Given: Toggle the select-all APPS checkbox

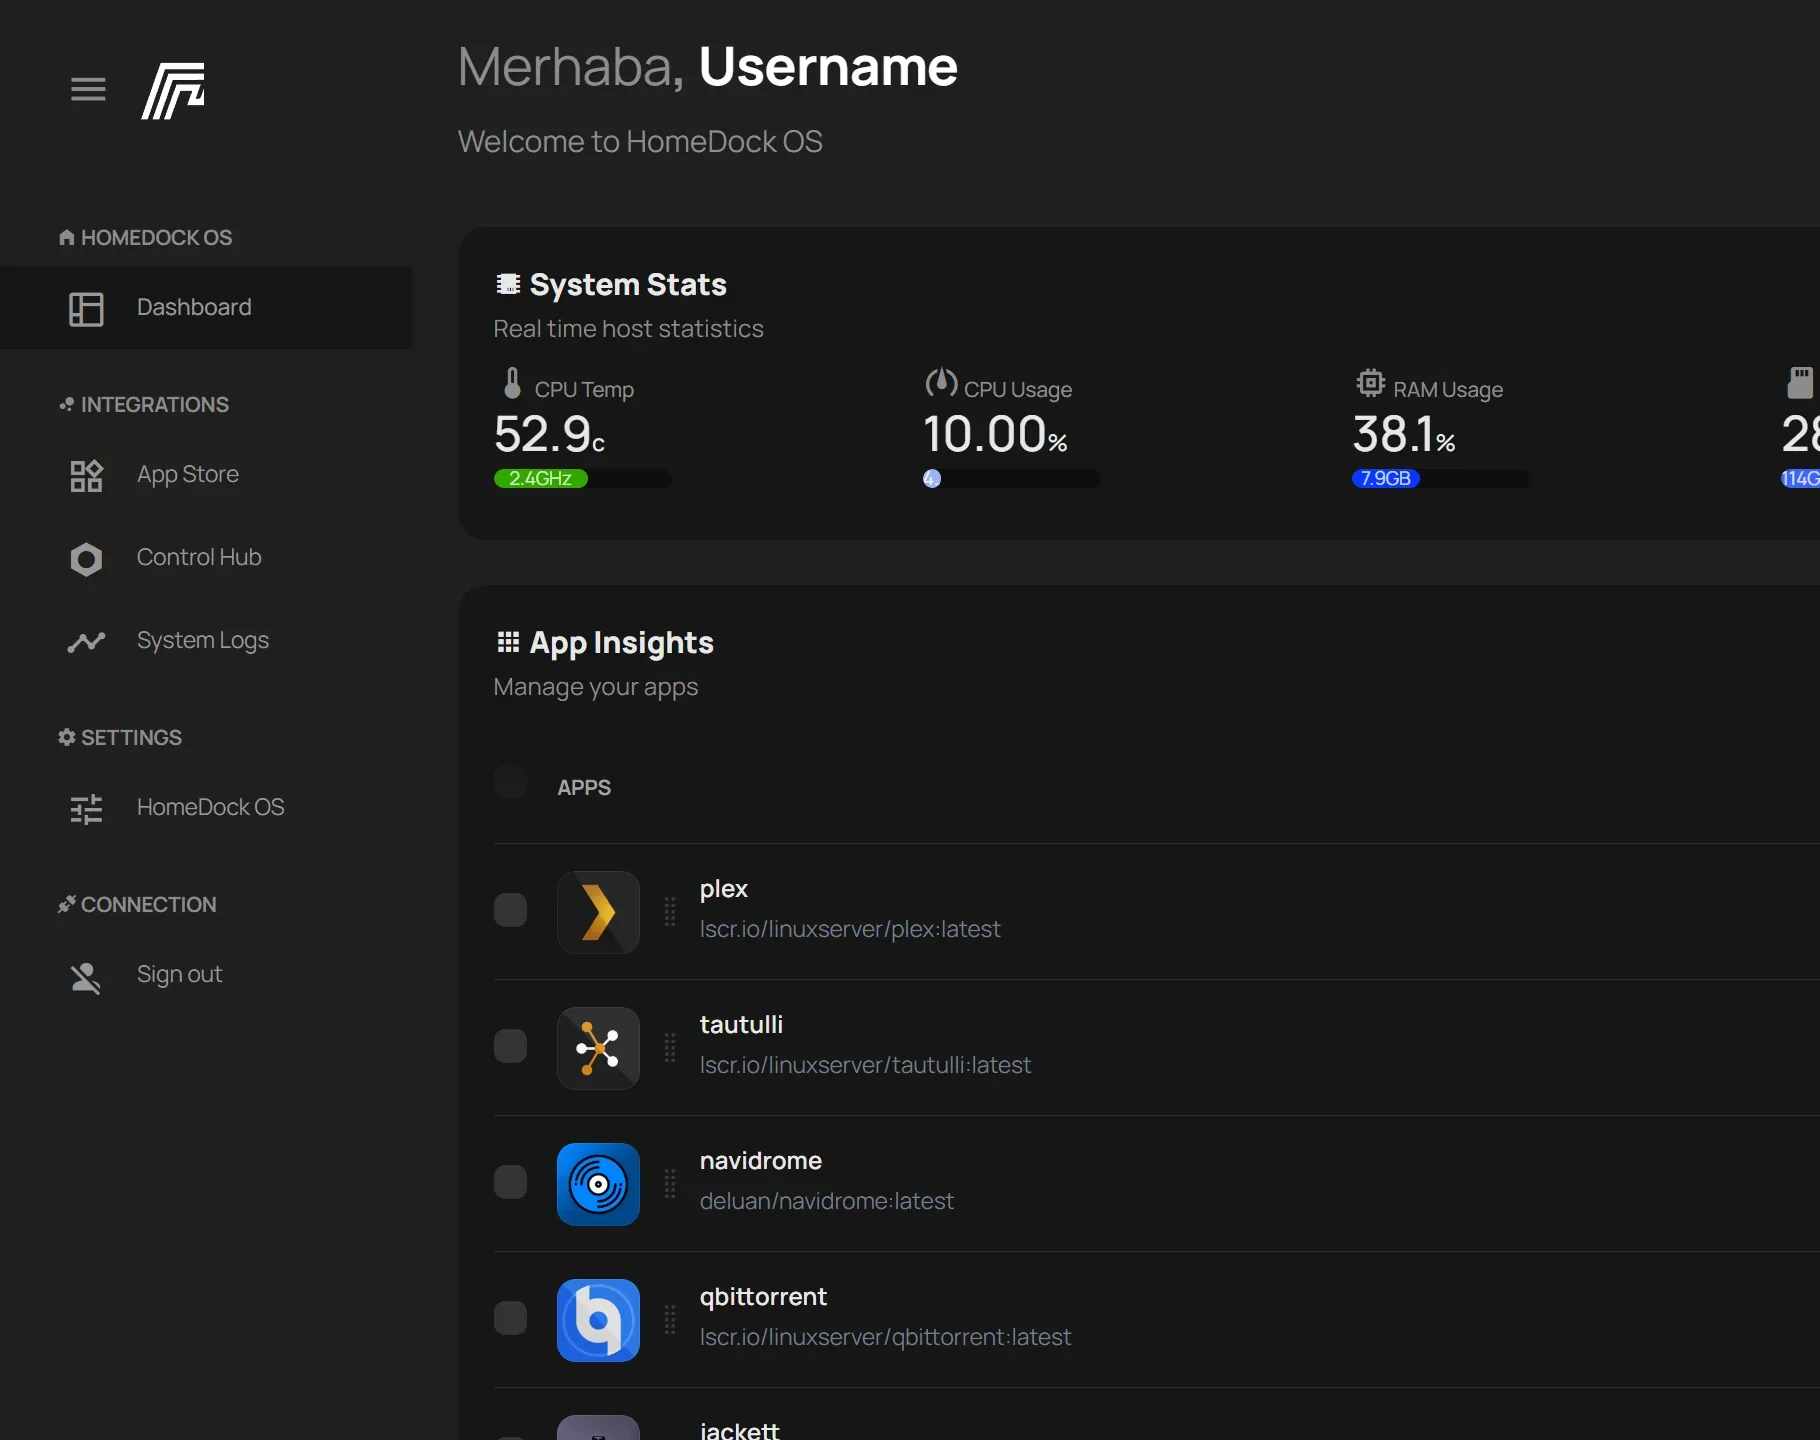Looking at the screenshot, I should (510, 783).
